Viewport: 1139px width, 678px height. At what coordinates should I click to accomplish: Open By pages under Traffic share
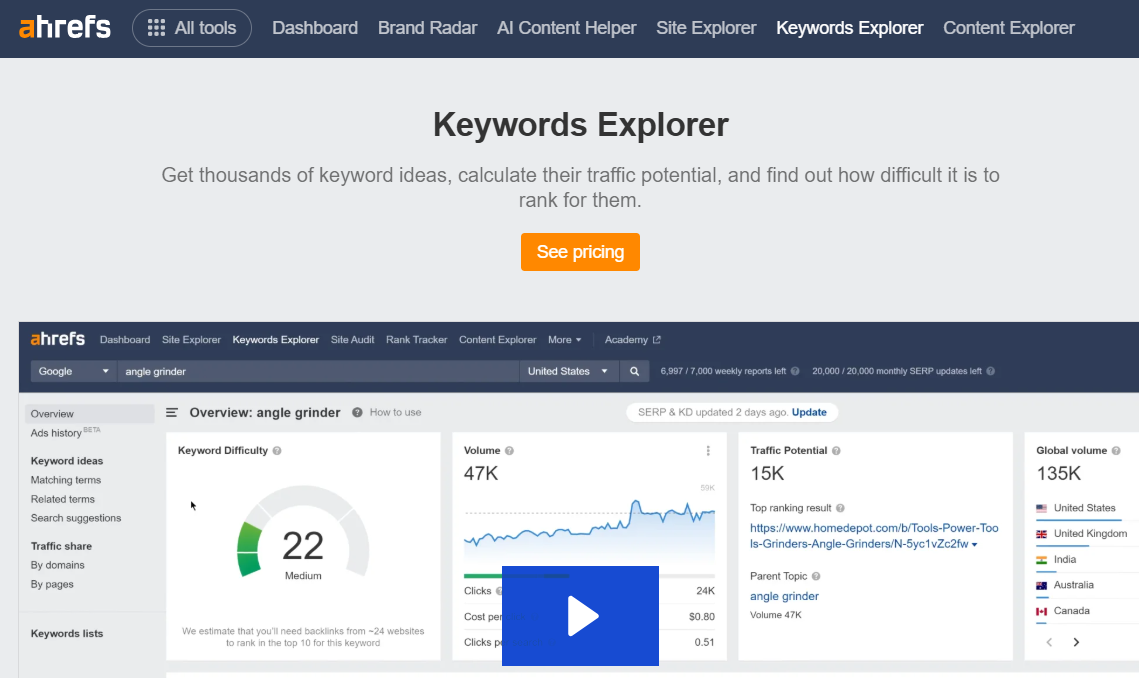click(52, 584)
